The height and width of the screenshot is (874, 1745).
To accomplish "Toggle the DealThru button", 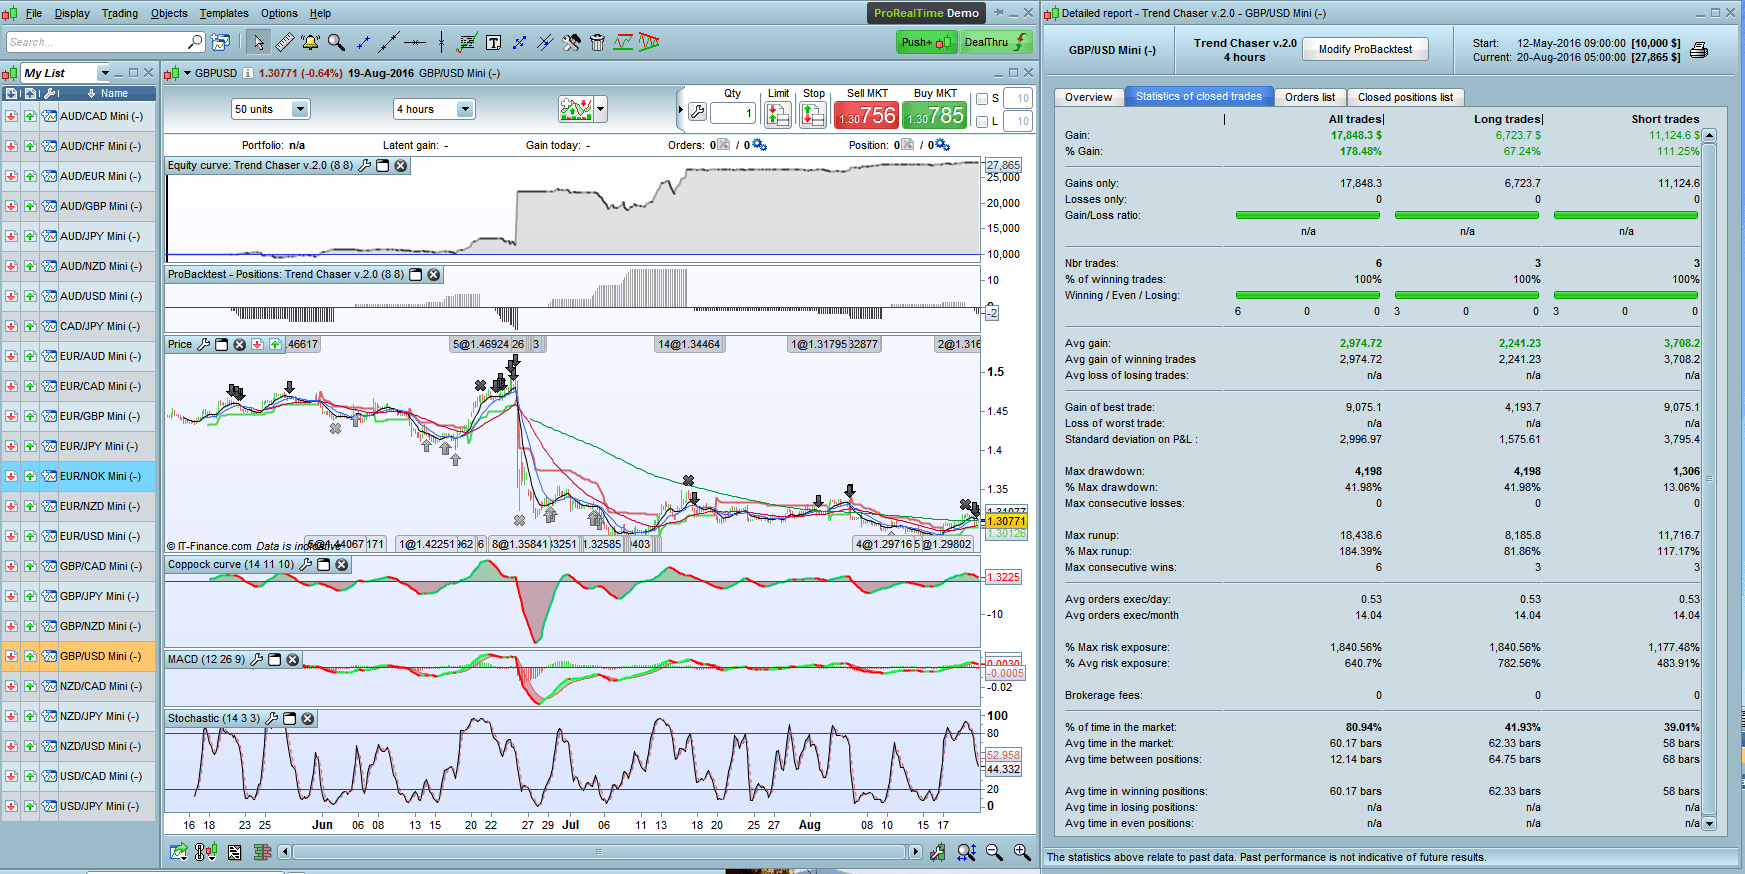I will pyautogui.click(x=995, y=42).
